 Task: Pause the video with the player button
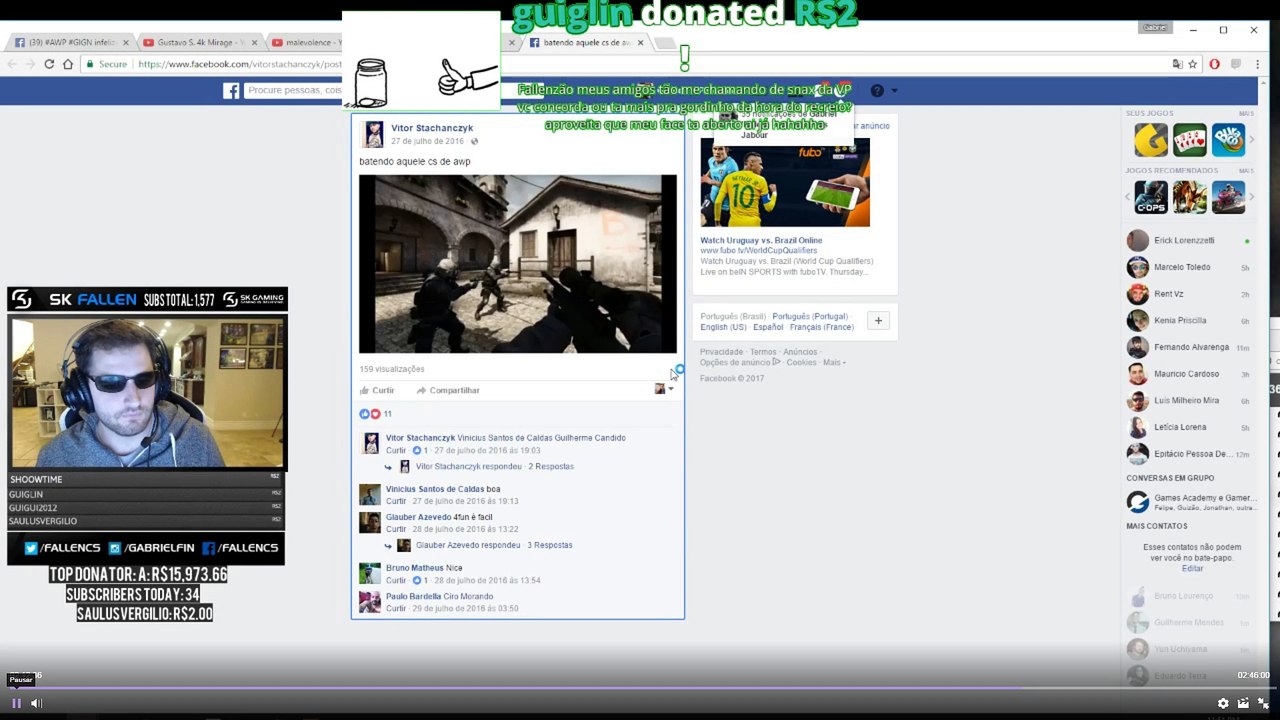coord(16,703)
